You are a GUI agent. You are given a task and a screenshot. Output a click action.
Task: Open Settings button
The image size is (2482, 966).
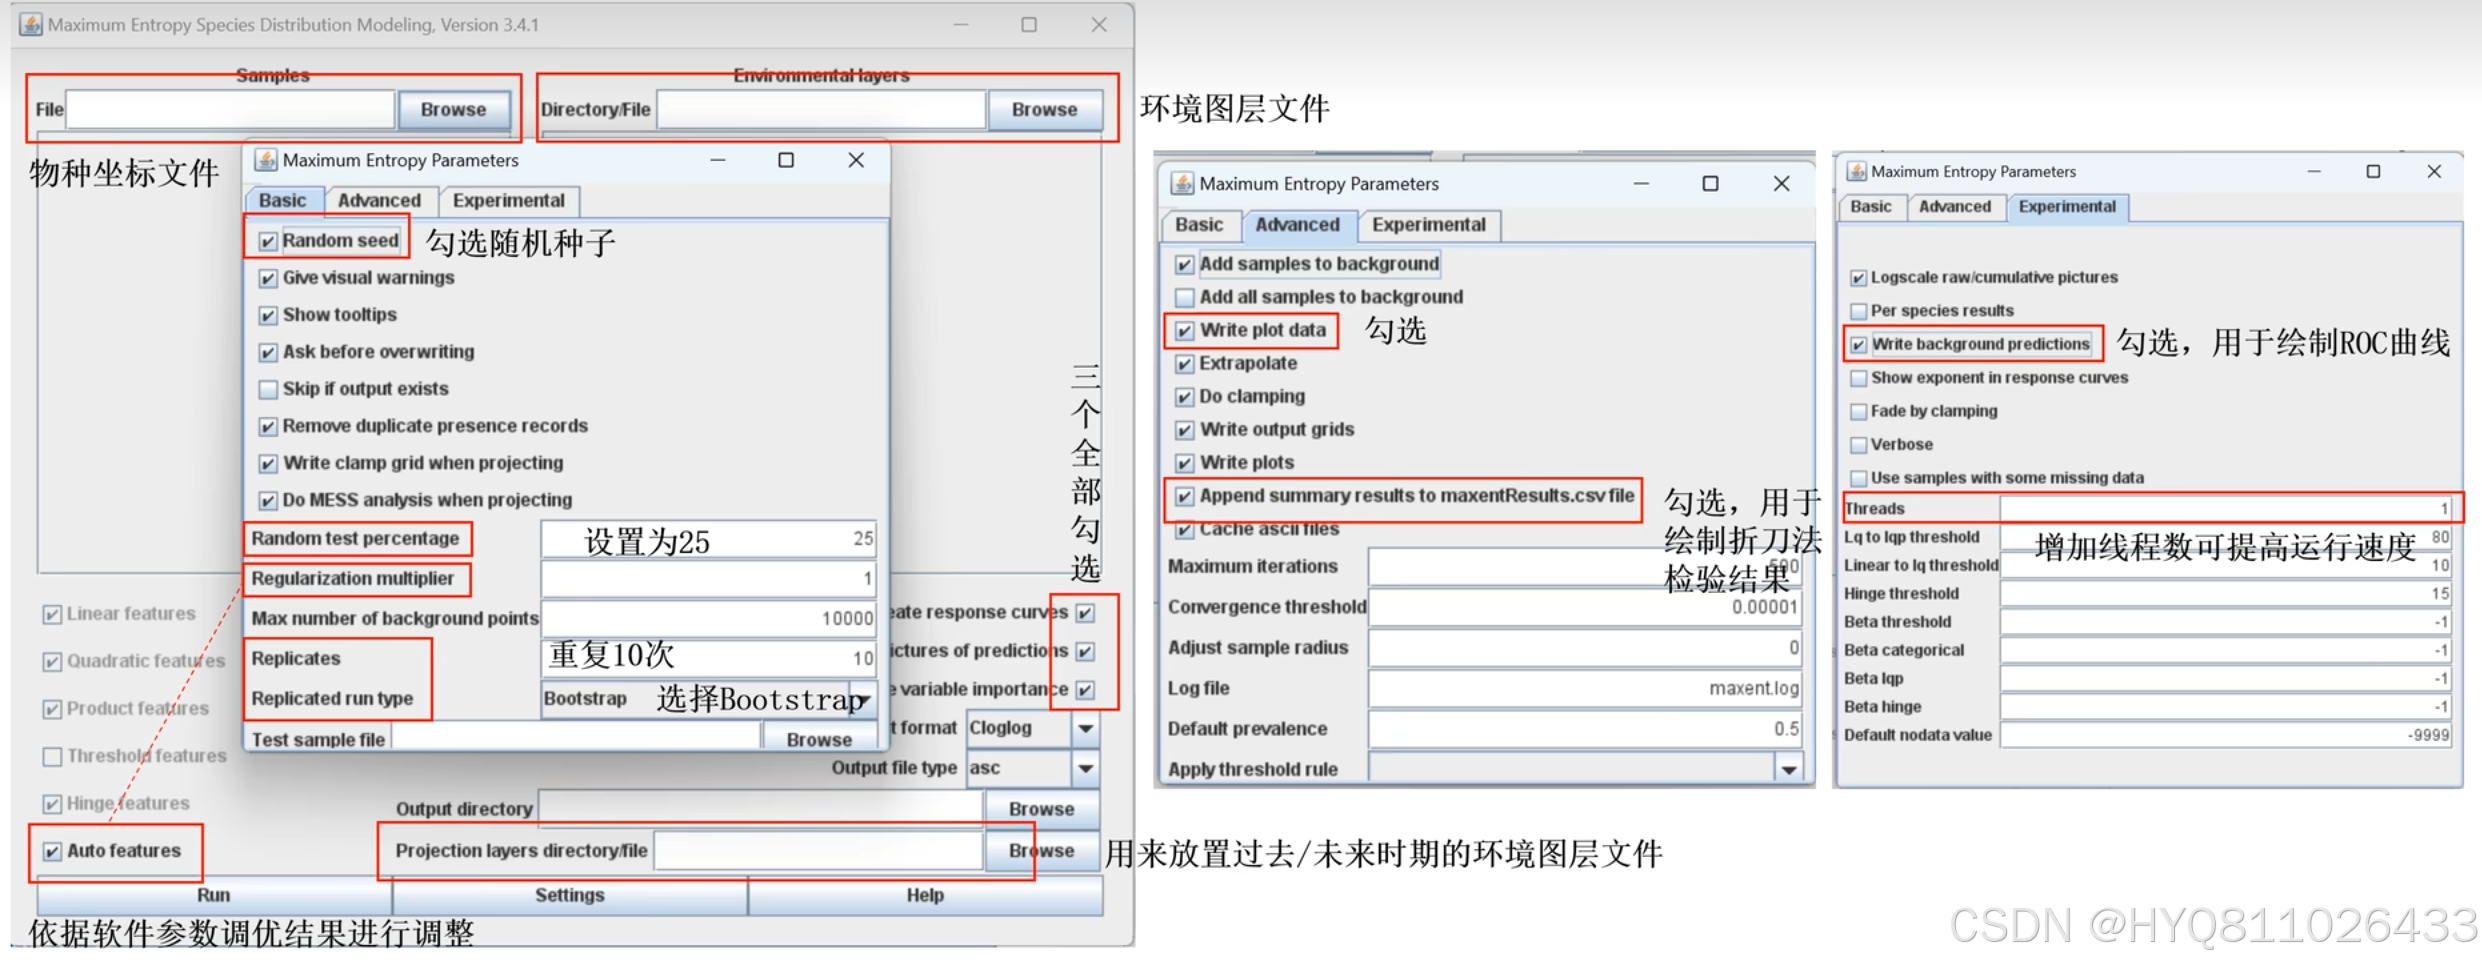[569, 895]
